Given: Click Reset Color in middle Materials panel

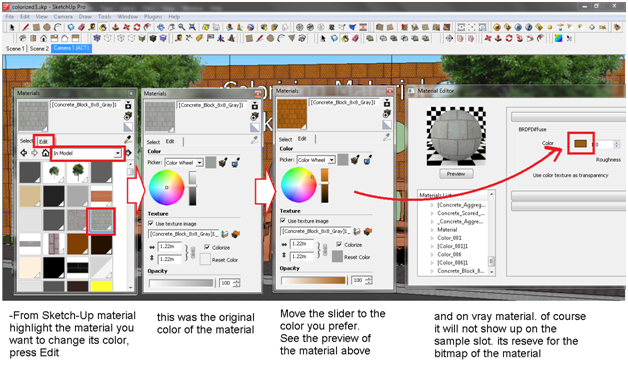Looking at the screenshot, I should pyautogui.click(x=225, y=260).
